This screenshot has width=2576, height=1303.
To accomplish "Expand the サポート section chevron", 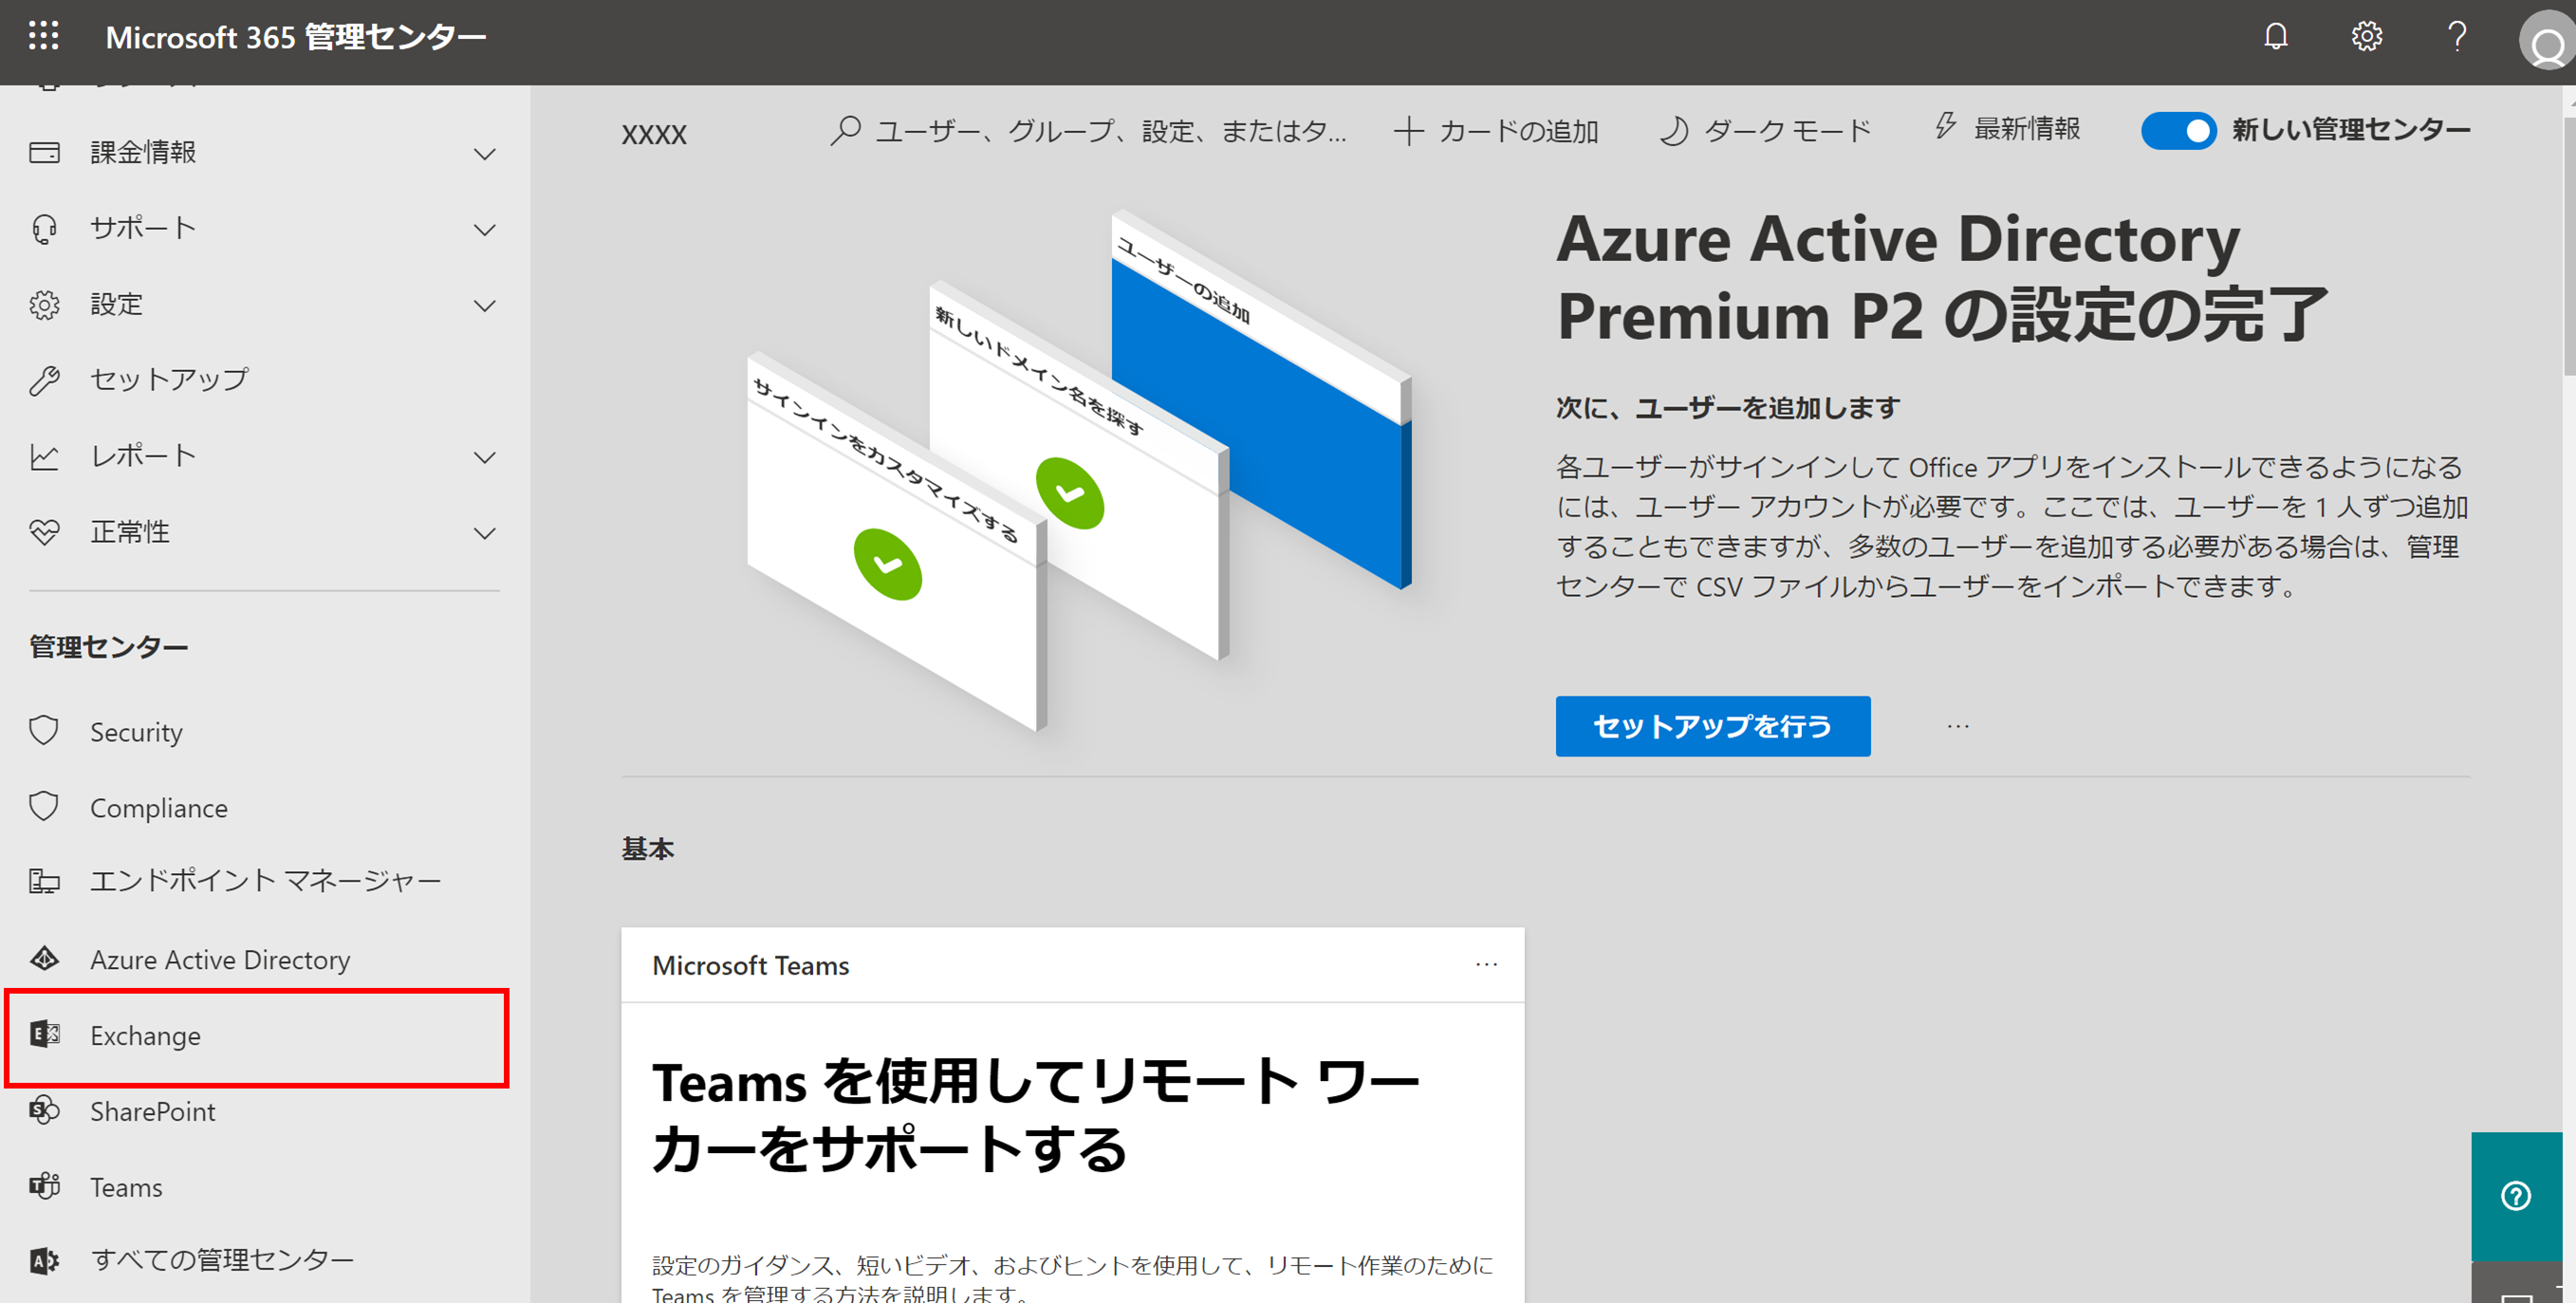I will pyautogui.click(x=484, y=230).
